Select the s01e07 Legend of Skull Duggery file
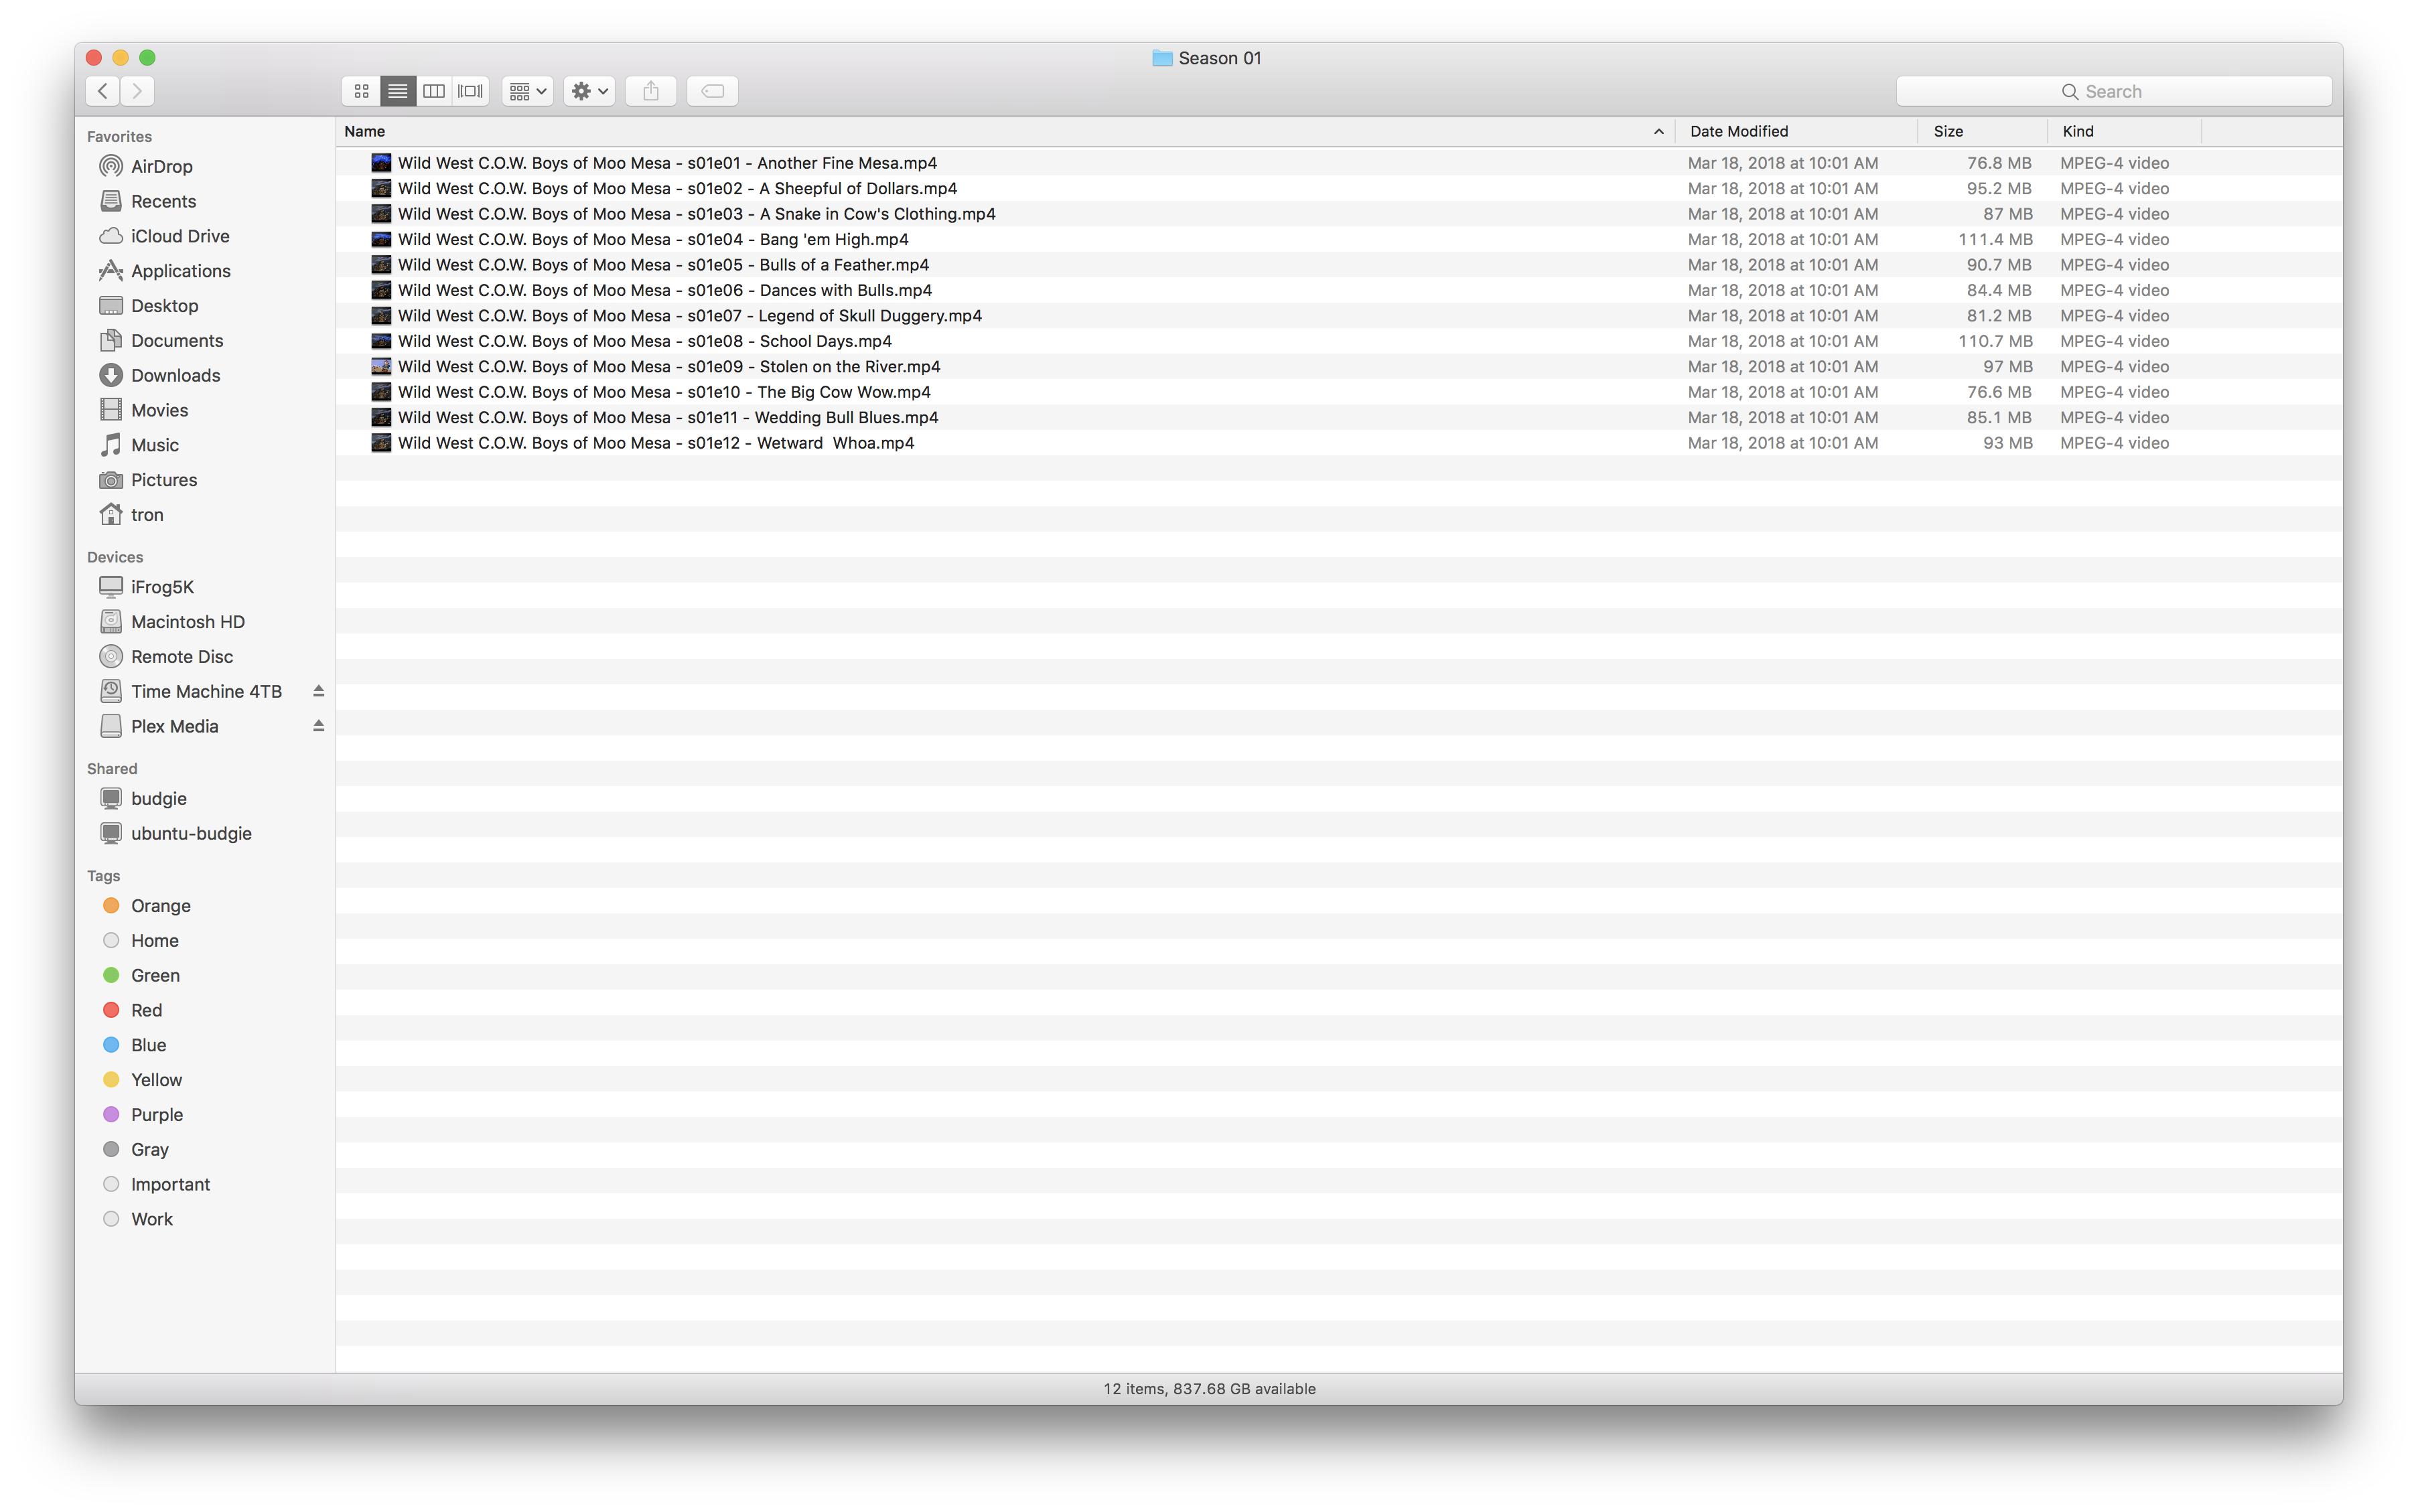 click(689, 316)
